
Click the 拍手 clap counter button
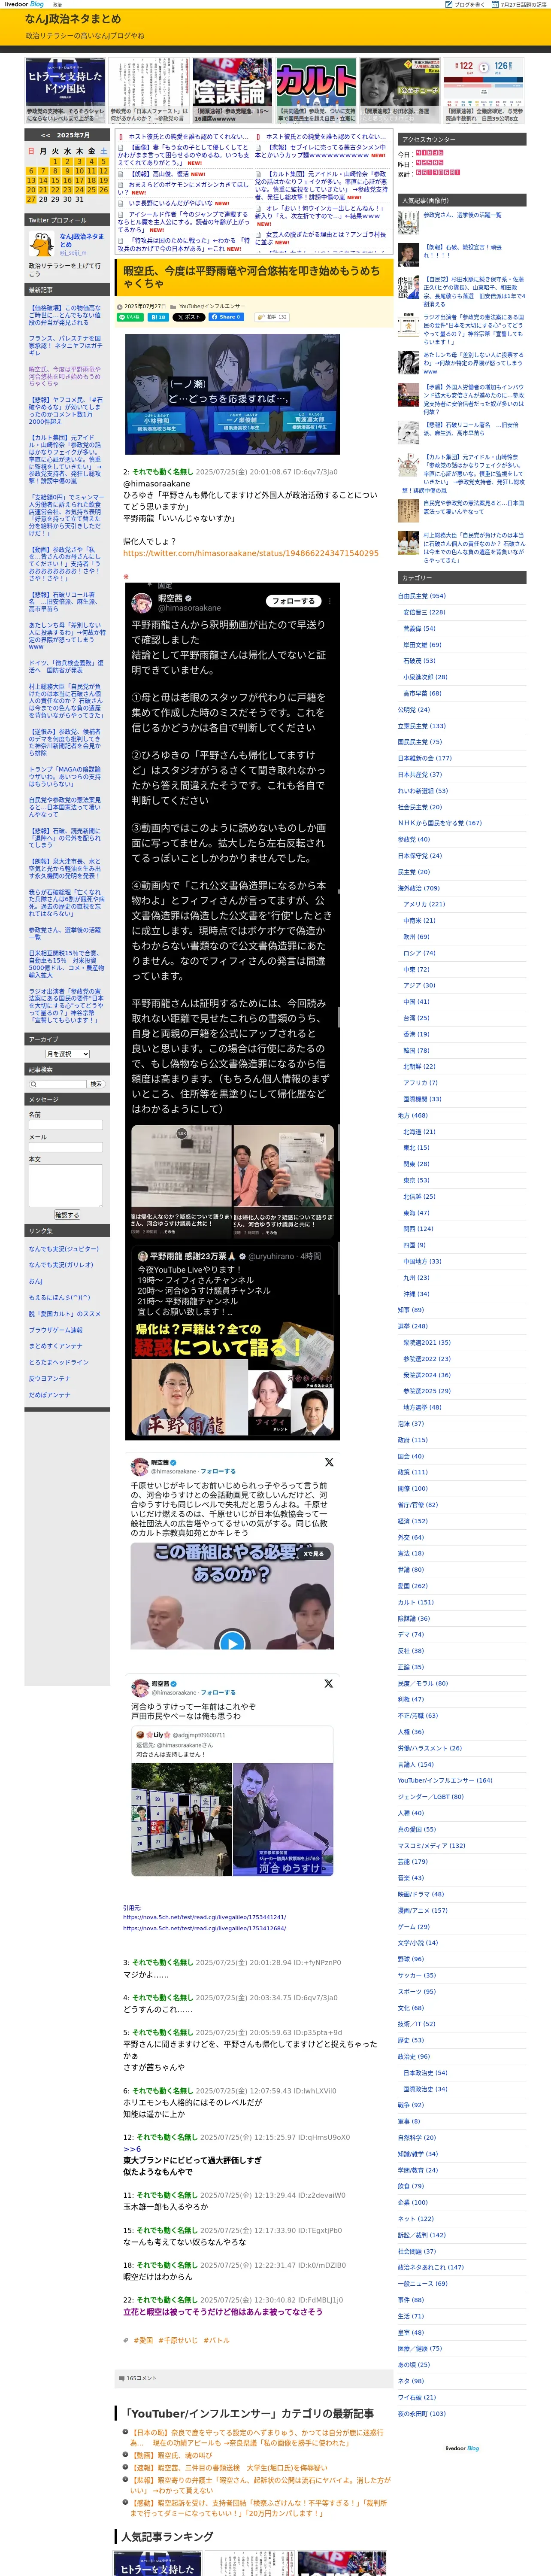272,317
